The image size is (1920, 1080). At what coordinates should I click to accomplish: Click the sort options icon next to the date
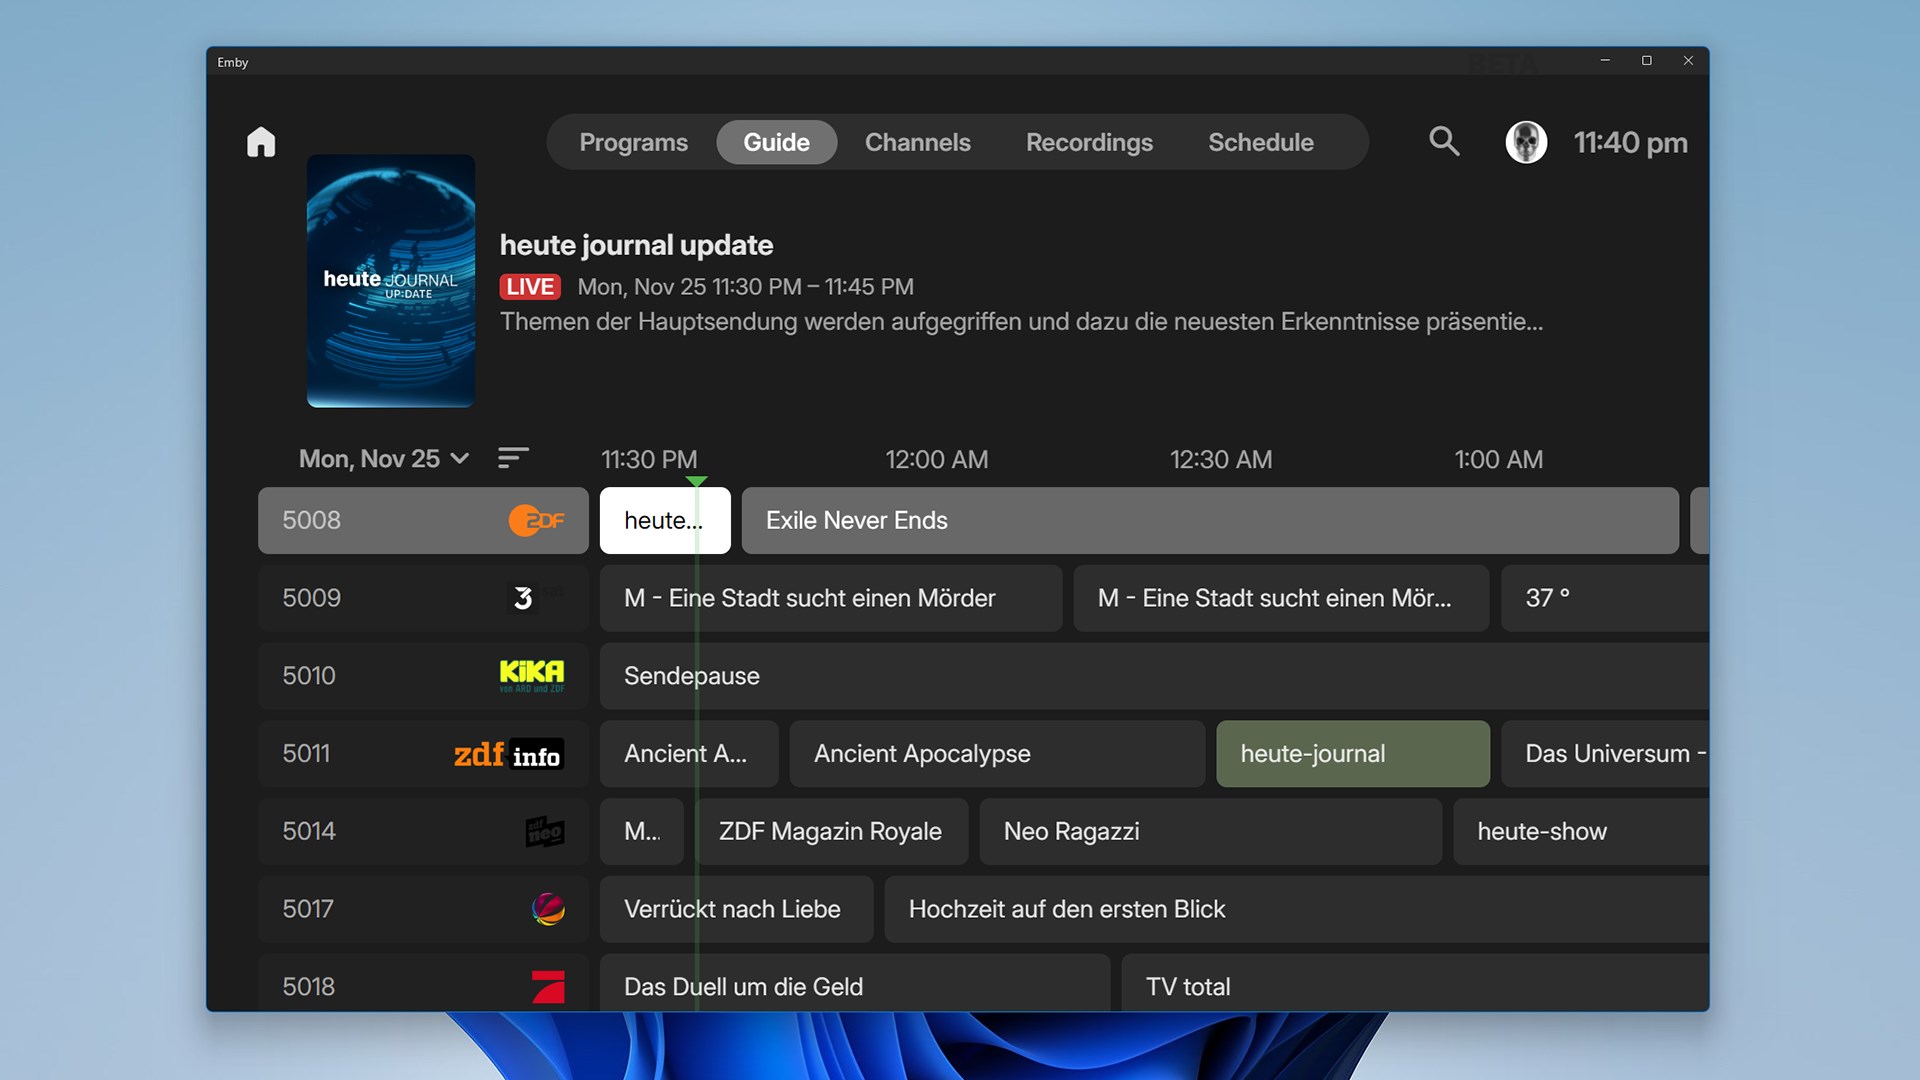pyautogui.click(x=513, y=458)
